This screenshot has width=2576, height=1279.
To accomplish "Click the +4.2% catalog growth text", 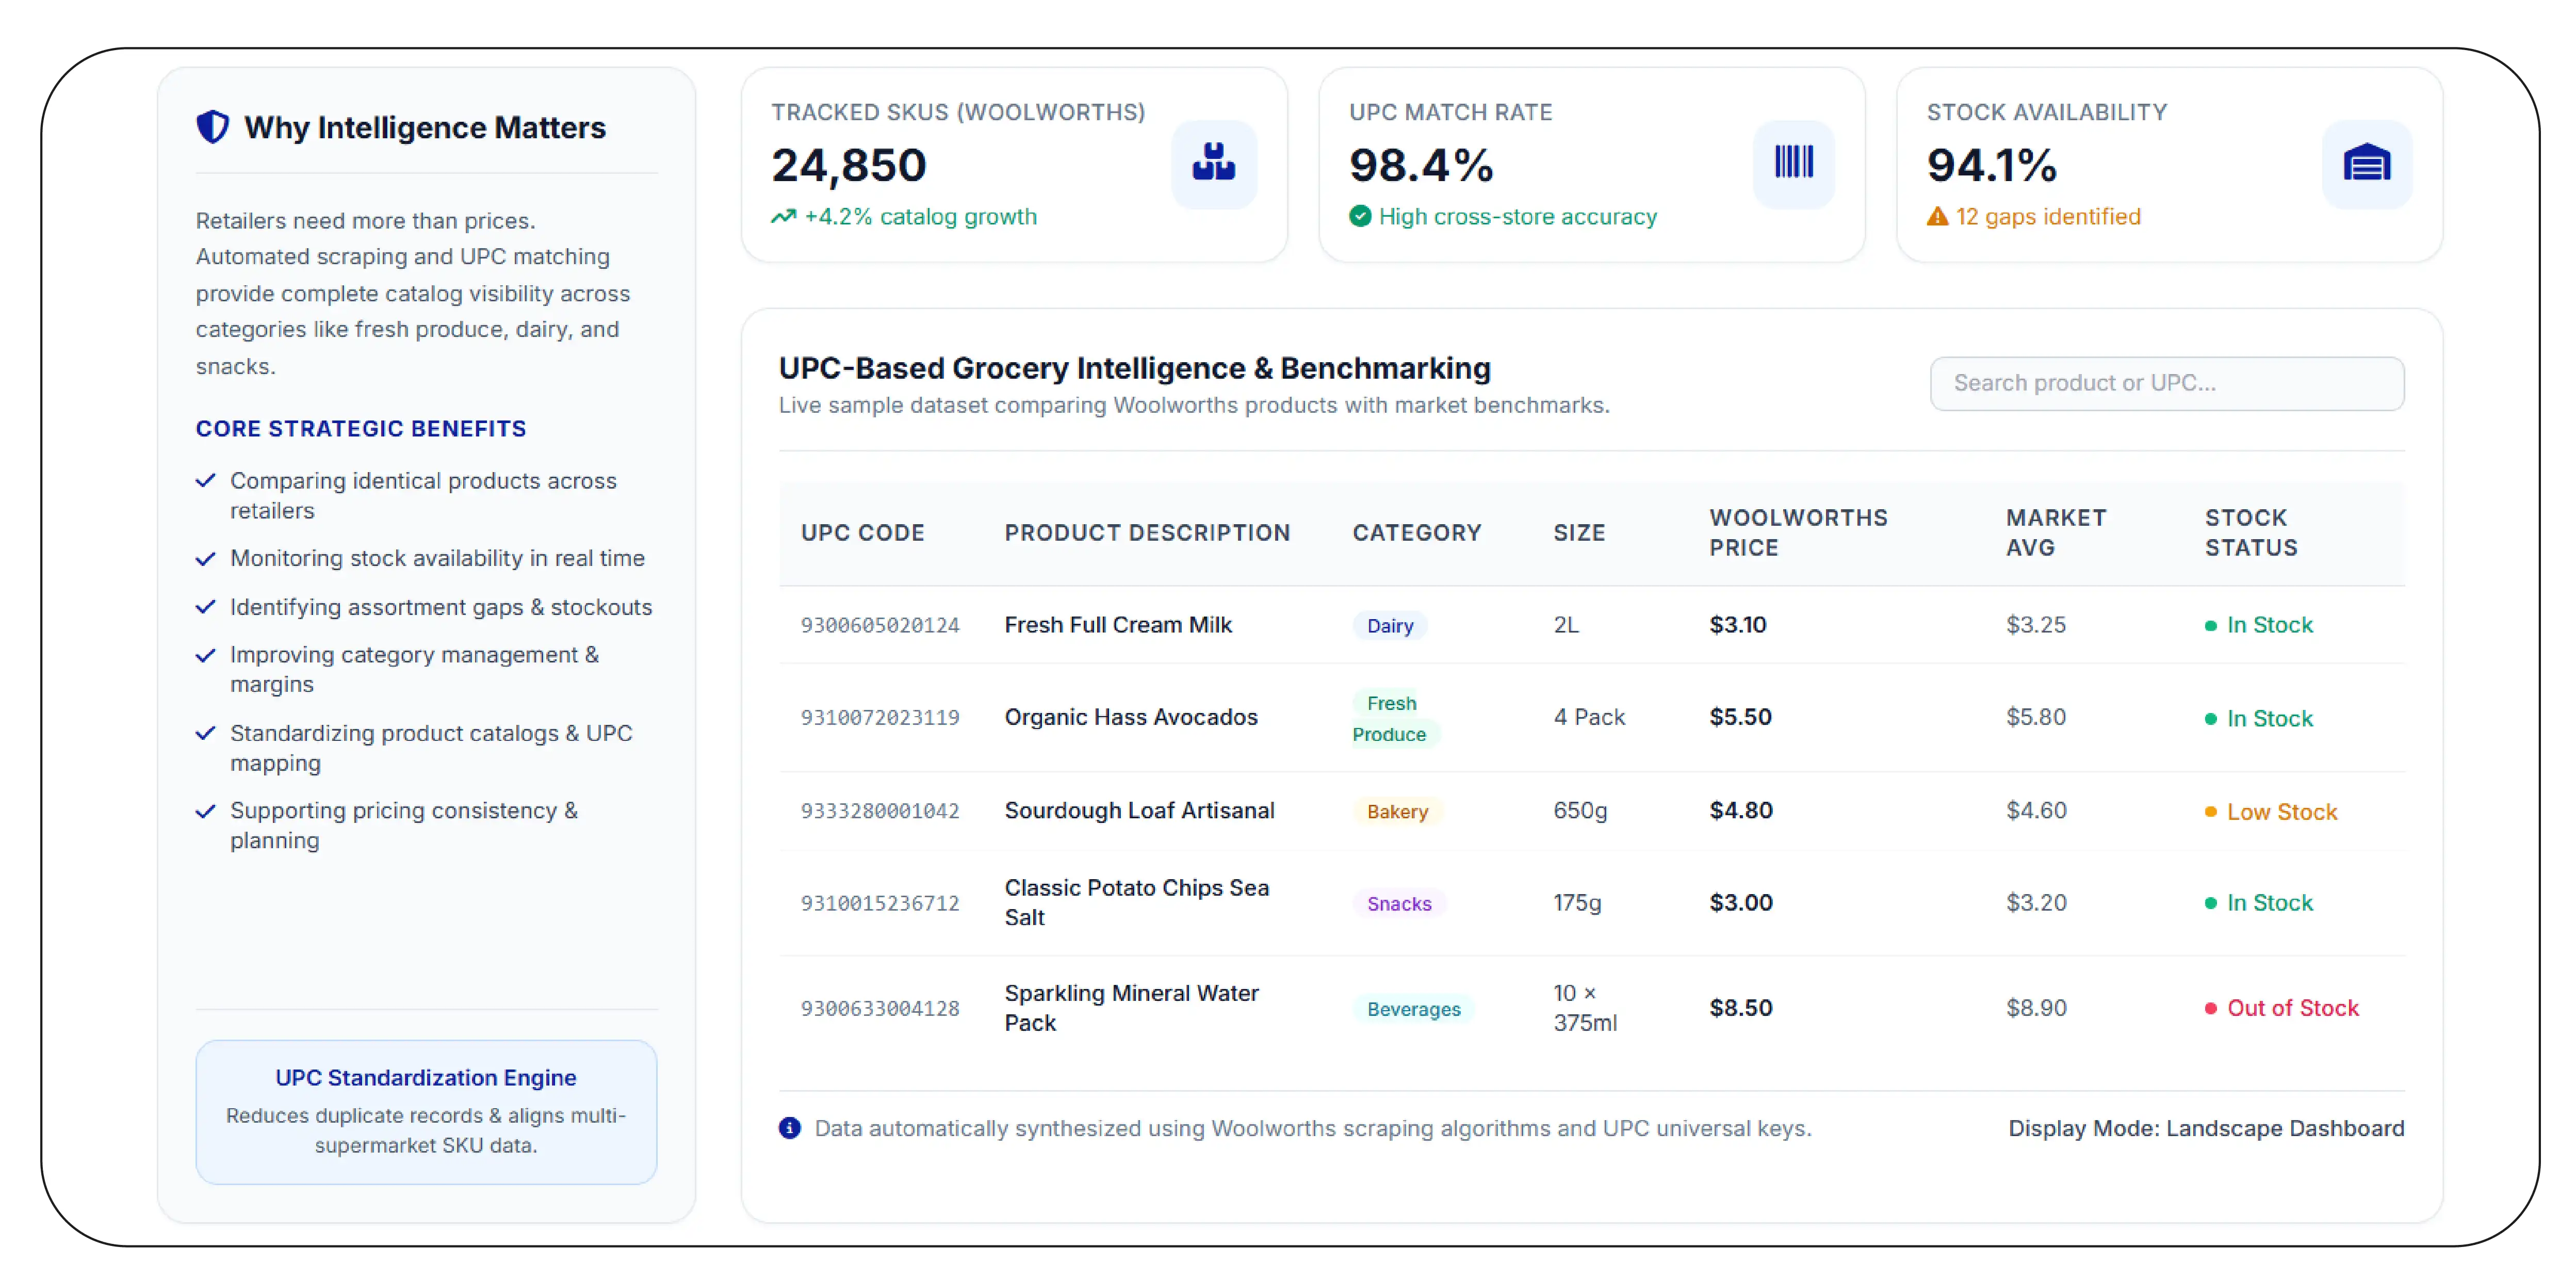I will pos(920,217).
